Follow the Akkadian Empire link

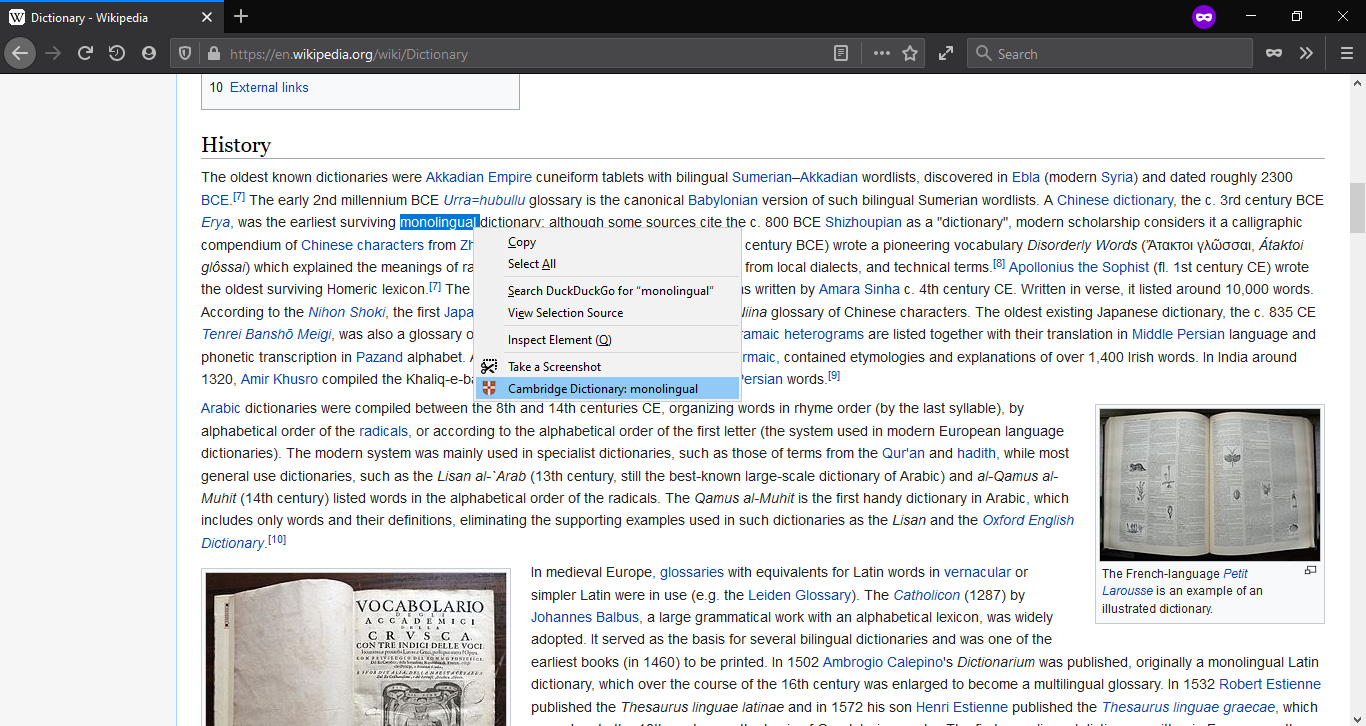click(x=479, y=178)
